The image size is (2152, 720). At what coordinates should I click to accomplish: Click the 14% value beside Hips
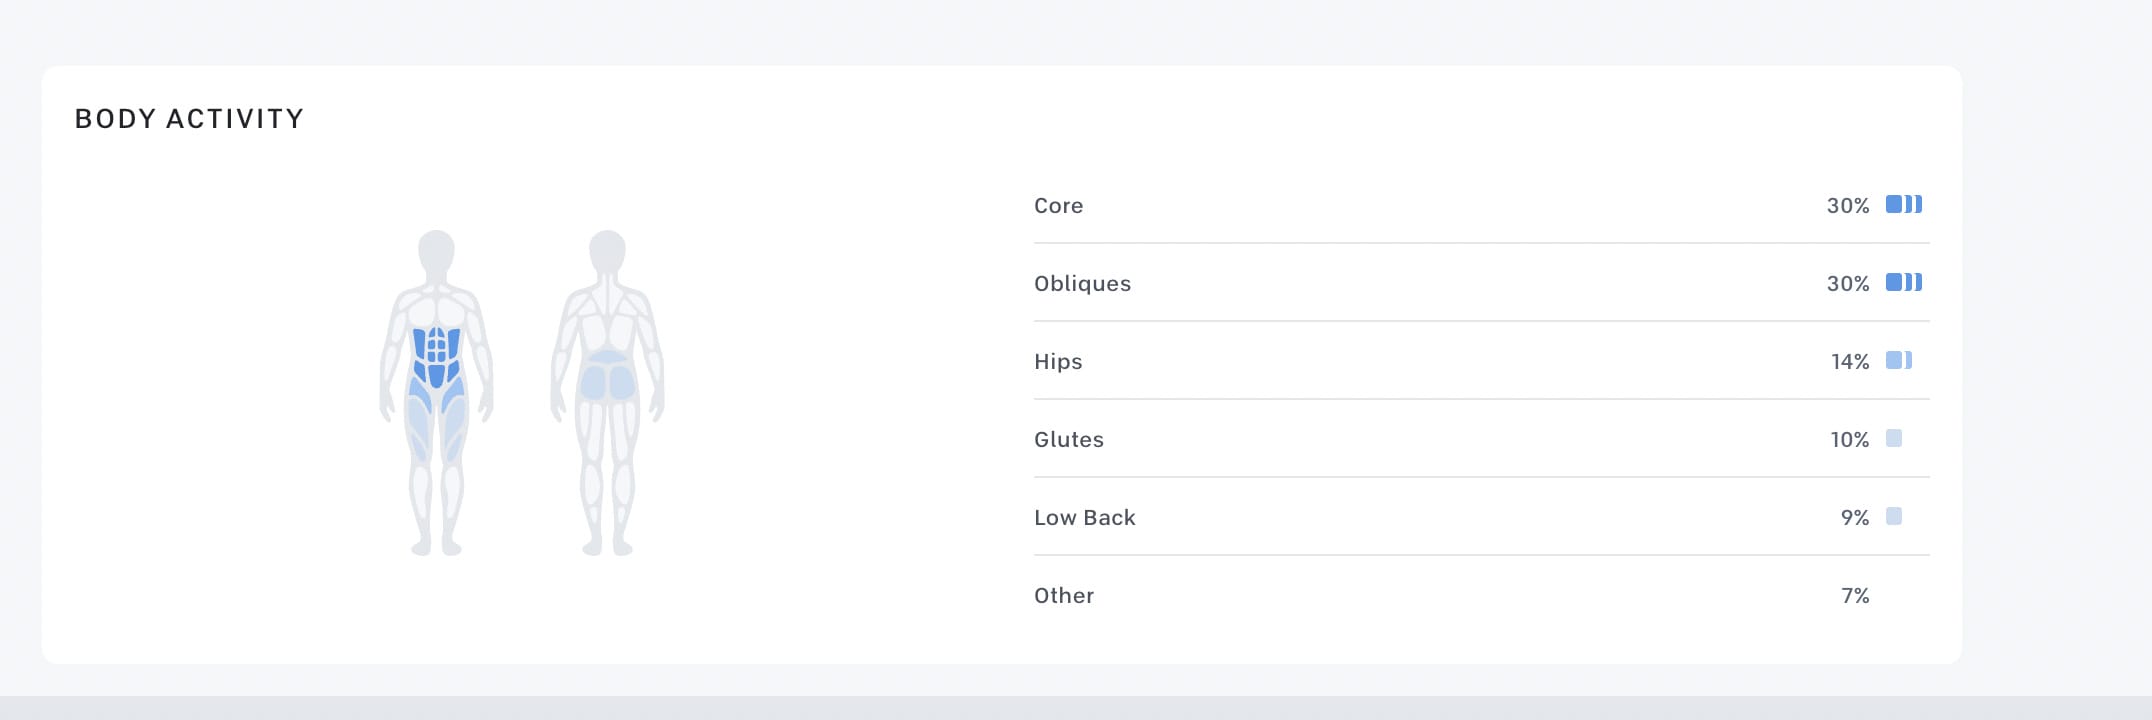(1849, 362)
